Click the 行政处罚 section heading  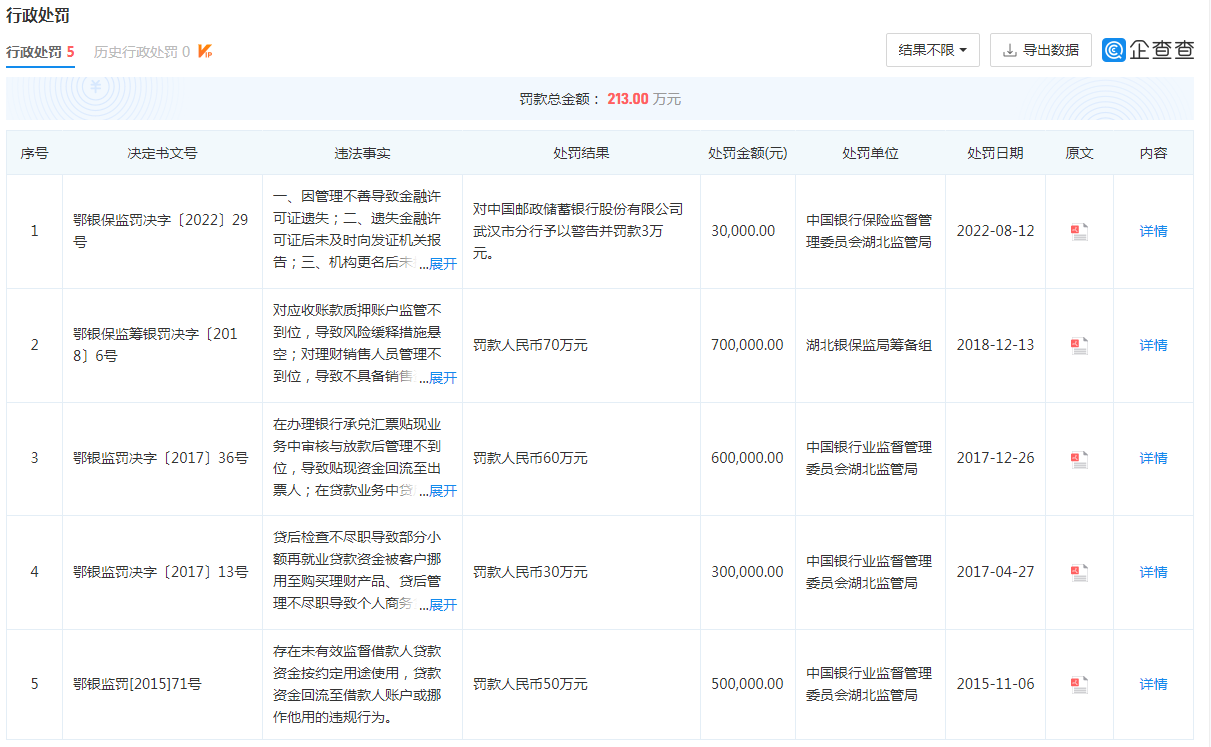pos(38,16)
